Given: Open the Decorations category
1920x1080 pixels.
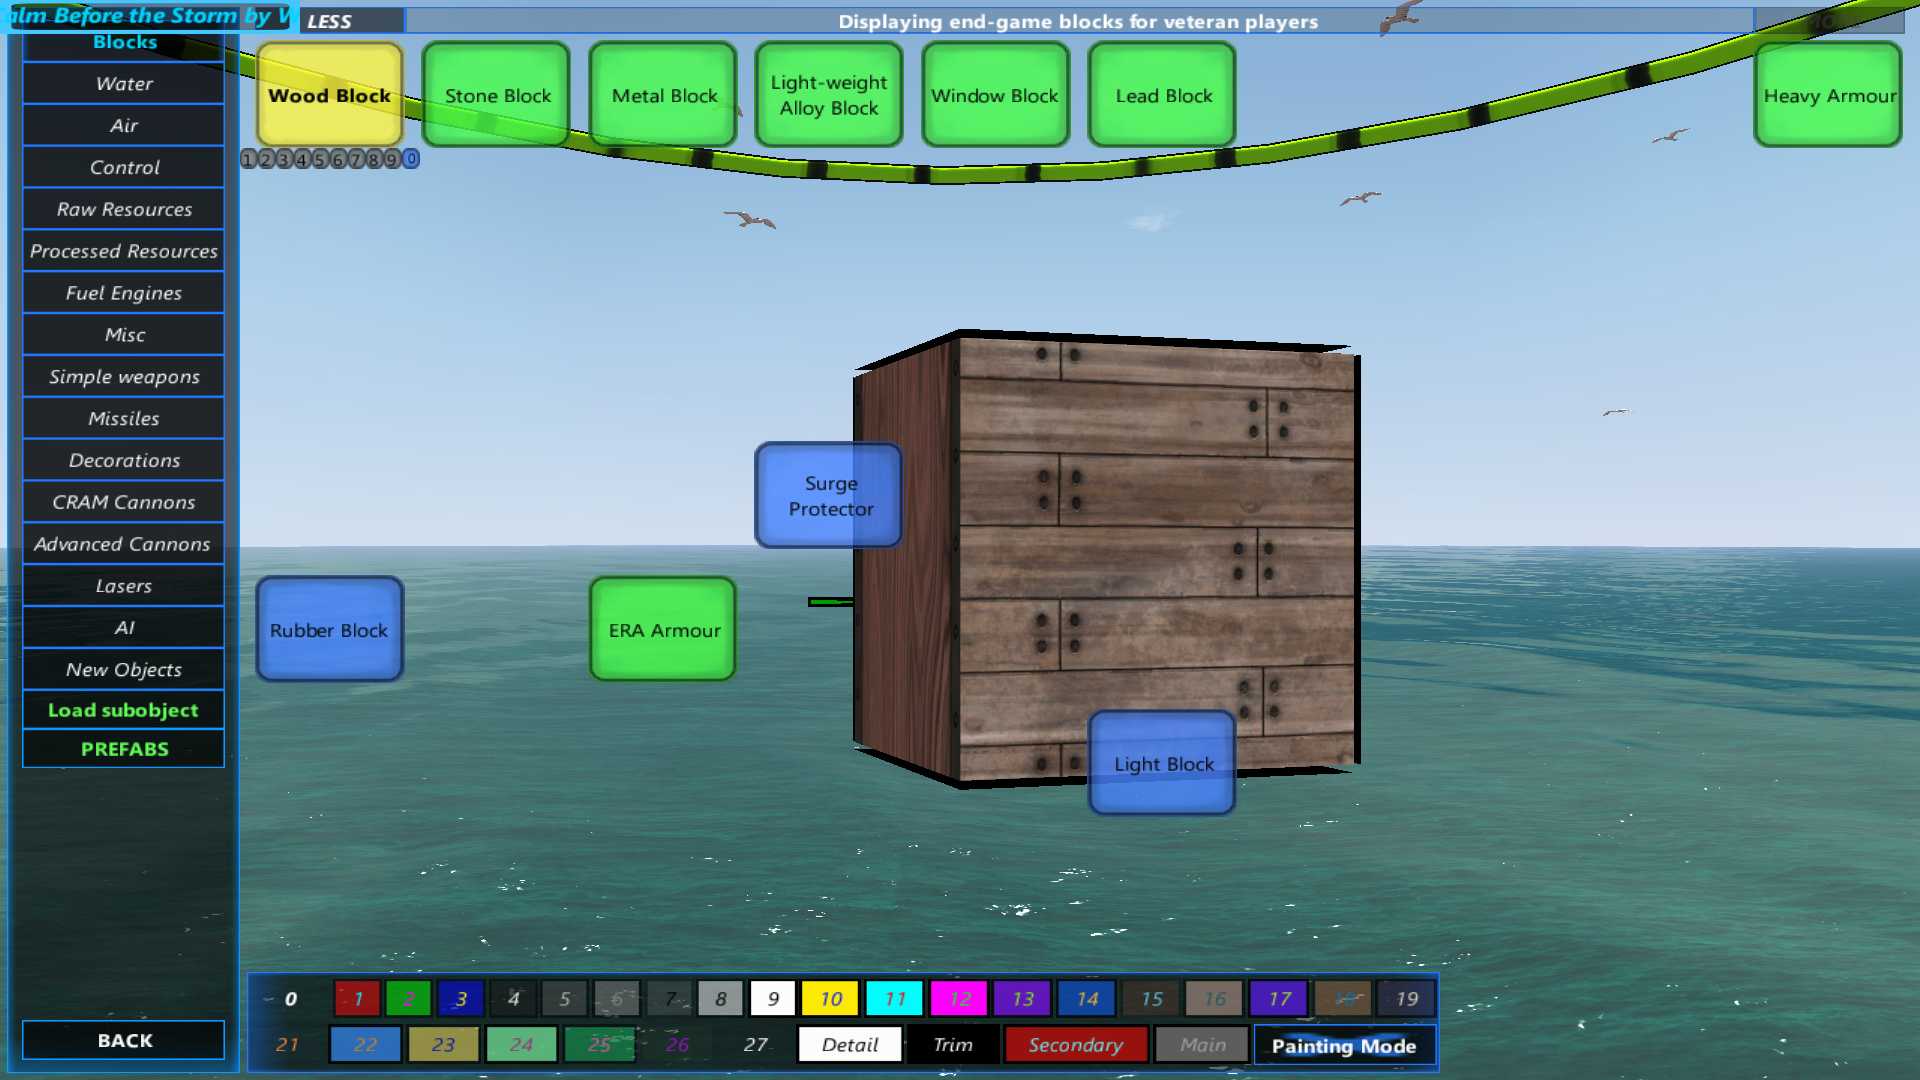Looking at the screenshot, I should [123, 460].
